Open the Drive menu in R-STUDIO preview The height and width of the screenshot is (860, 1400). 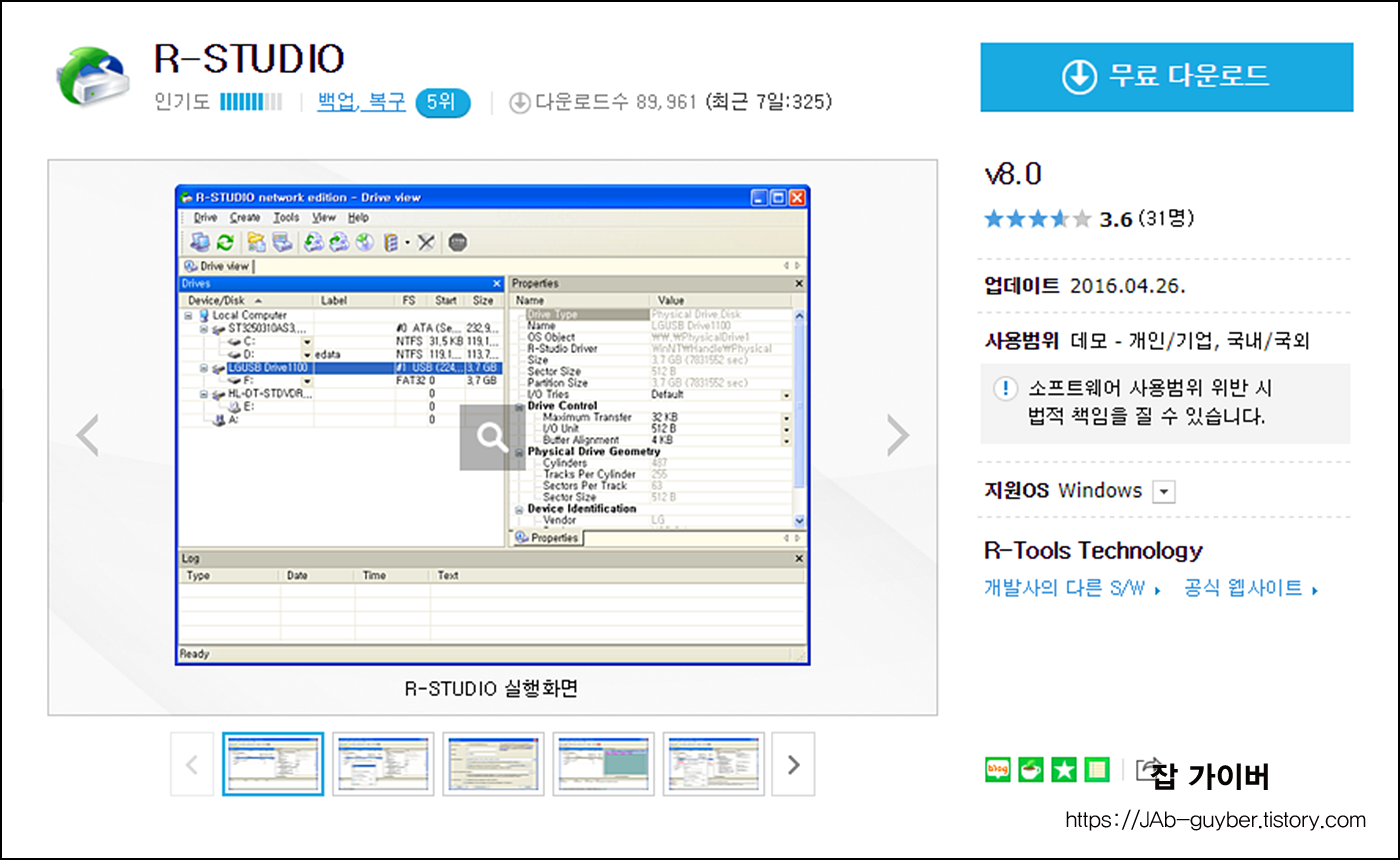pyautogui.click(x=205, y=217)
